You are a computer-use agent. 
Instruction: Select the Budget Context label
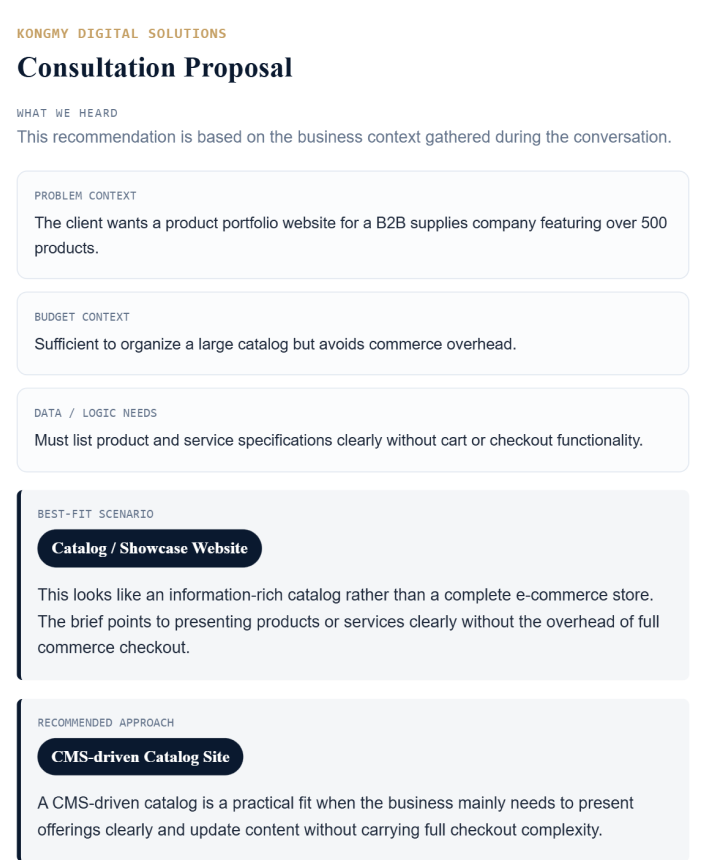(x=82, y=317)
